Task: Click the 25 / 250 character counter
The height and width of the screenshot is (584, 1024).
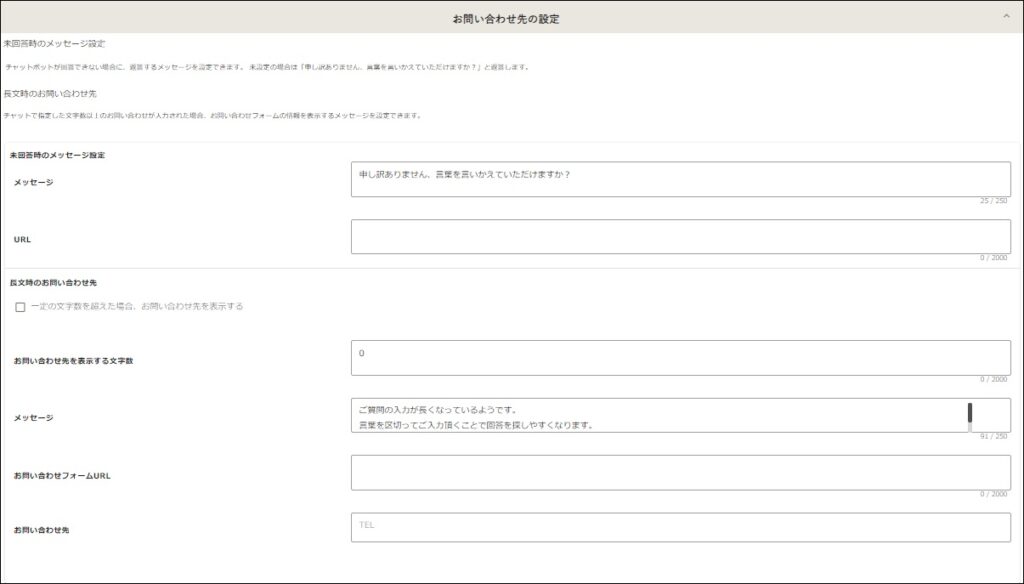Action: [x=993, y=201]
